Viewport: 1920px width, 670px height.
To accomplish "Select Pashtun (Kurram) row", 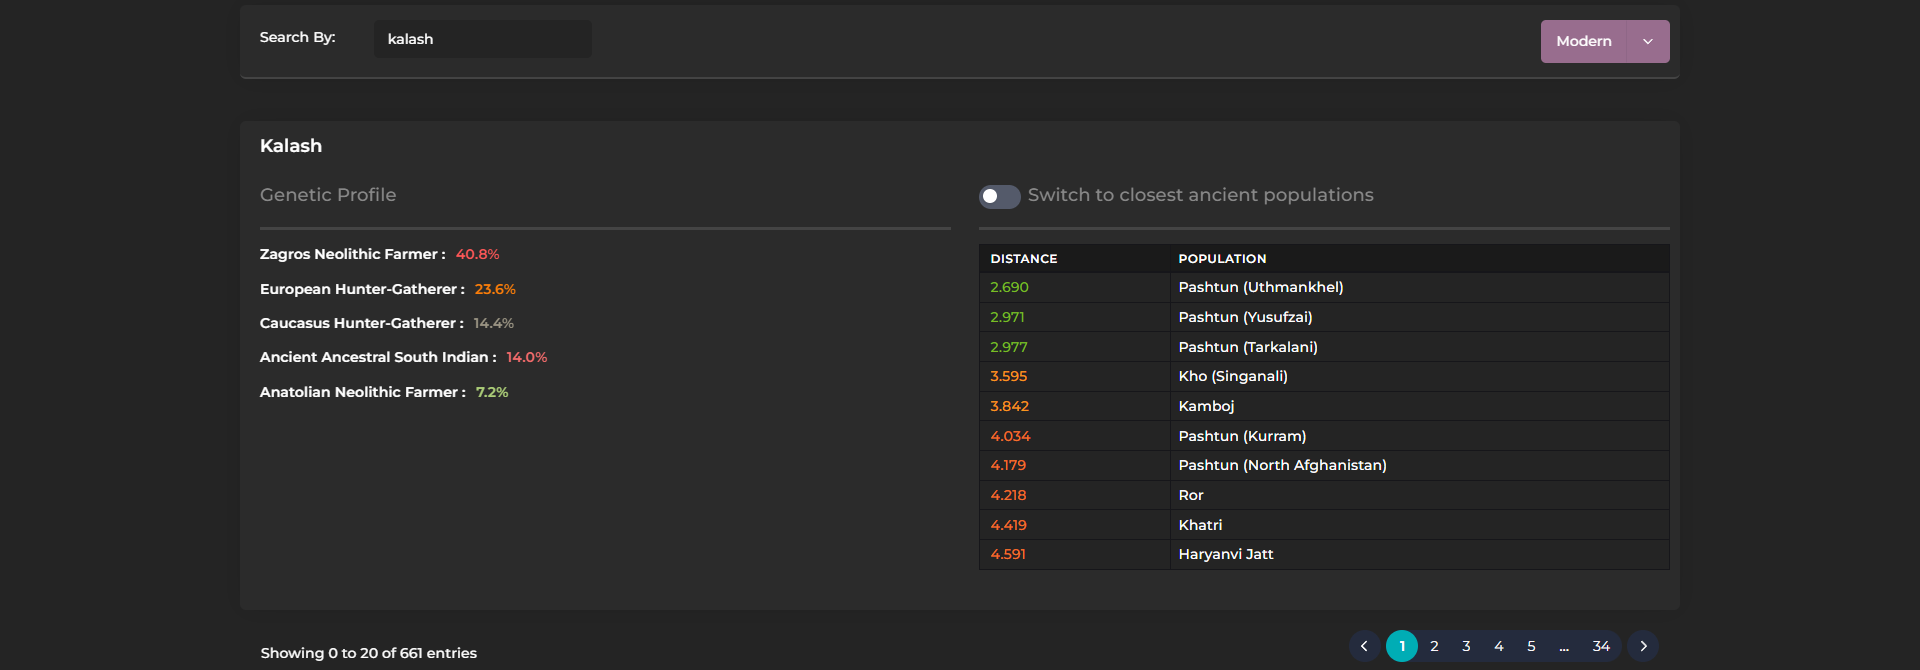I will [x=1324, y=436].
